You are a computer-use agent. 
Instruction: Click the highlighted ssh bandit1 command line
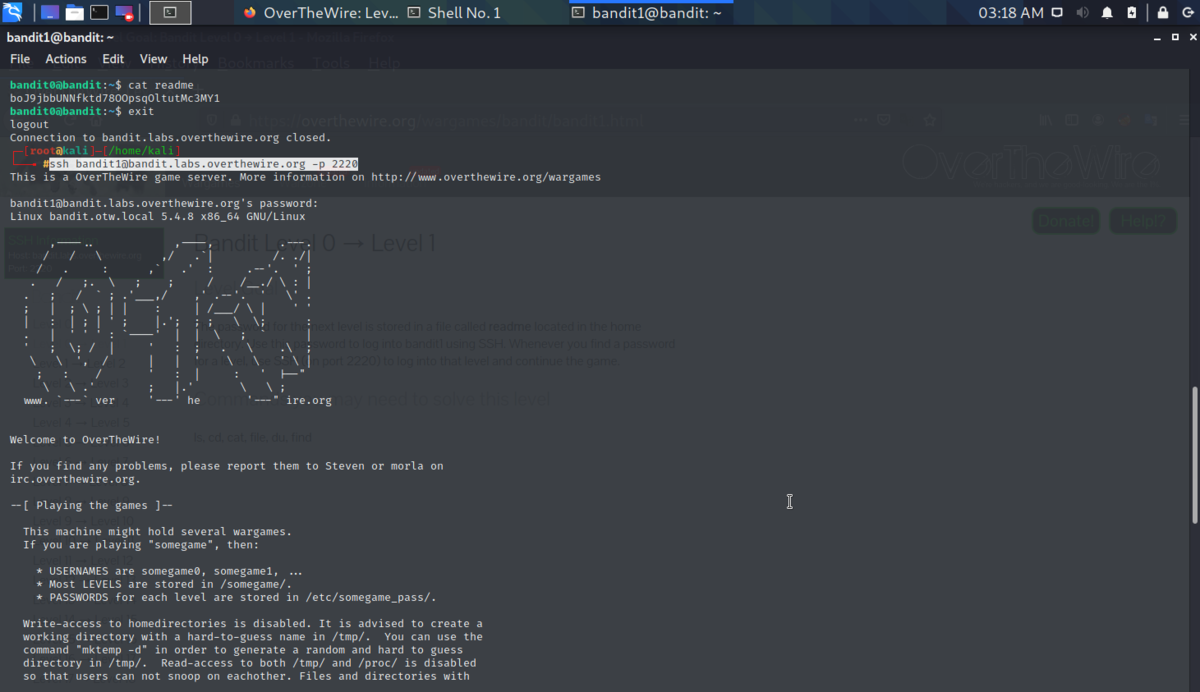(x=204, y=164)
